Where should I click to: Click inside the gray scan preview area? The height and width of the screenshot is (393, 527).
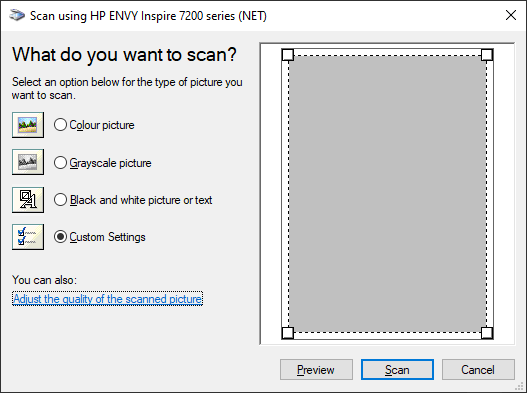click(387, 194)
